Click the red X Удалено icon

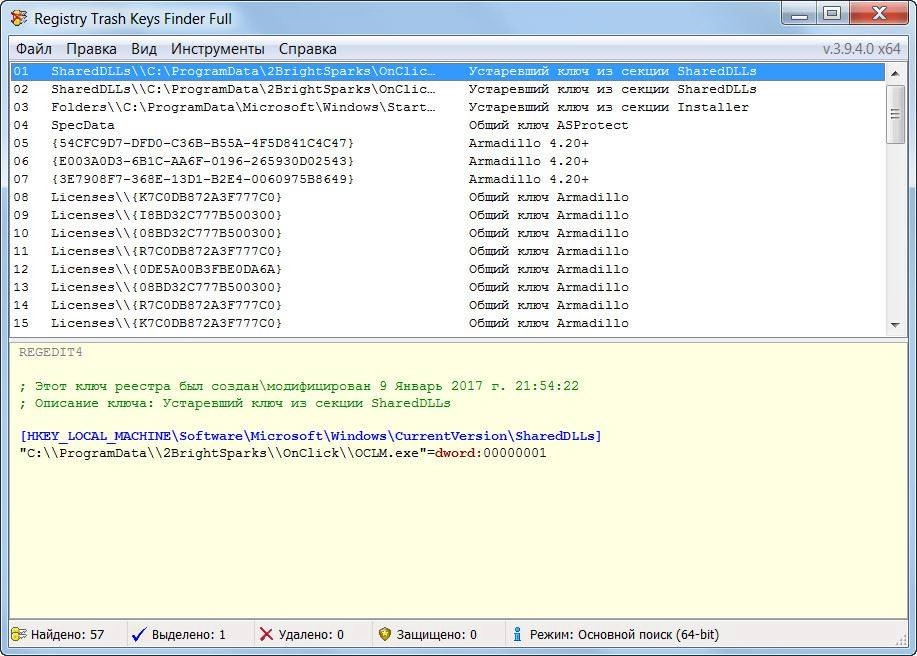(266, 634)
